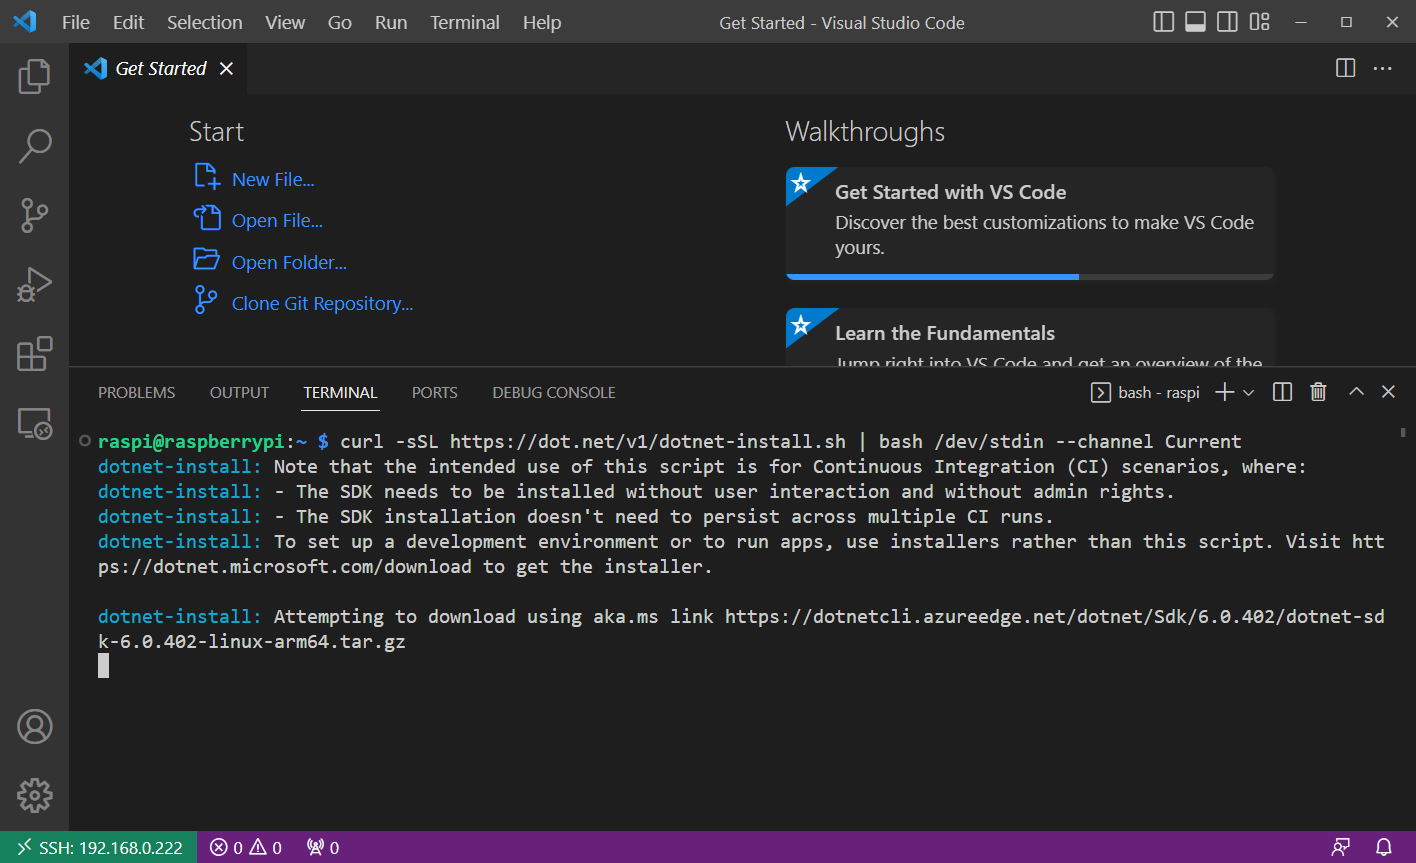Viewport: 1416px width, 863px height.
Task: Open the Extensions view
Action: (x=34, y=354)
